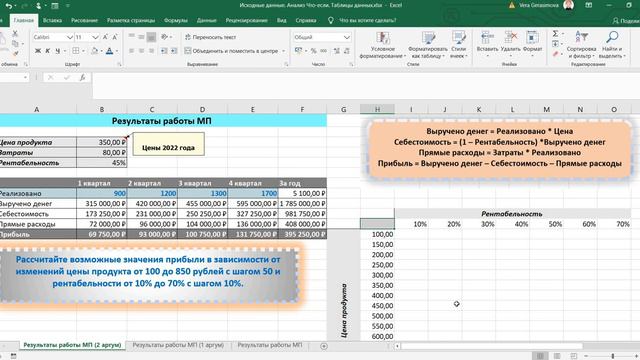Toggle middle vertical alignment
Image resolution: width=640 pixels, height=360 pixels.
[x=141, y=37]
